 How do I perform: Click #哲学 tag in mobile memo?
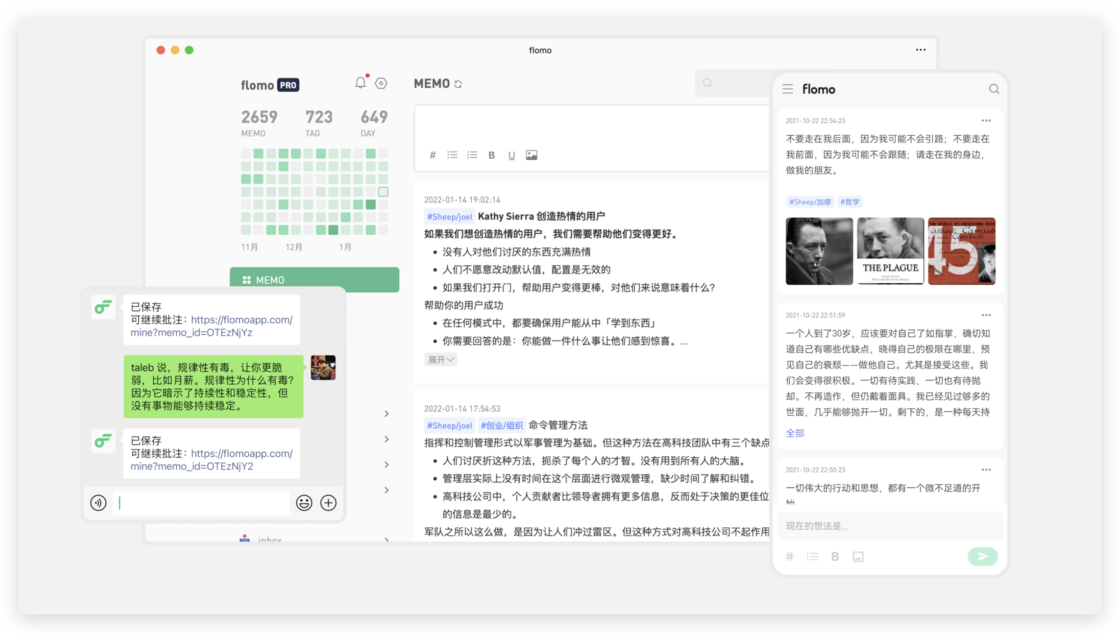tap(850, 202)
